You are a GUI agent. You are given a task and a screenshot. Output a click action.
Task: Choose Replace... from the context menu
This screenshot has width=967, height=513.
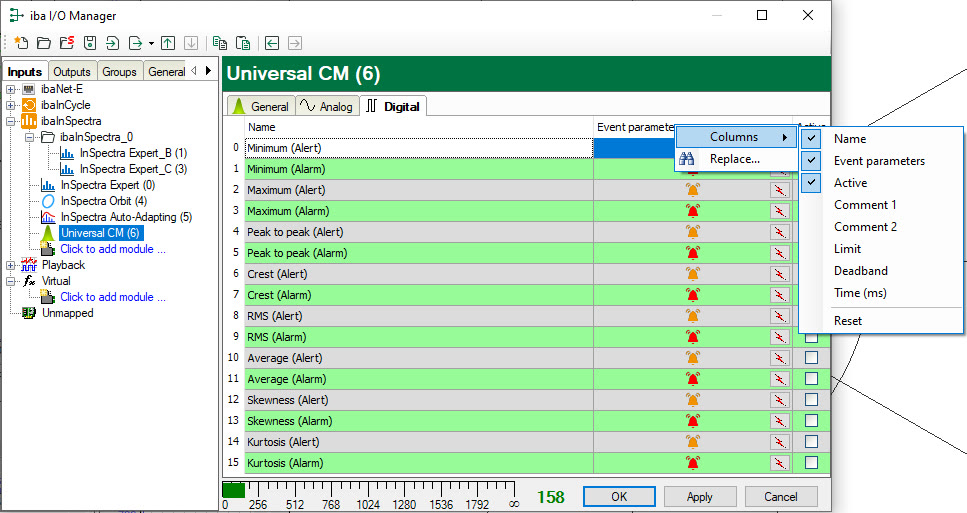[737, 159]
